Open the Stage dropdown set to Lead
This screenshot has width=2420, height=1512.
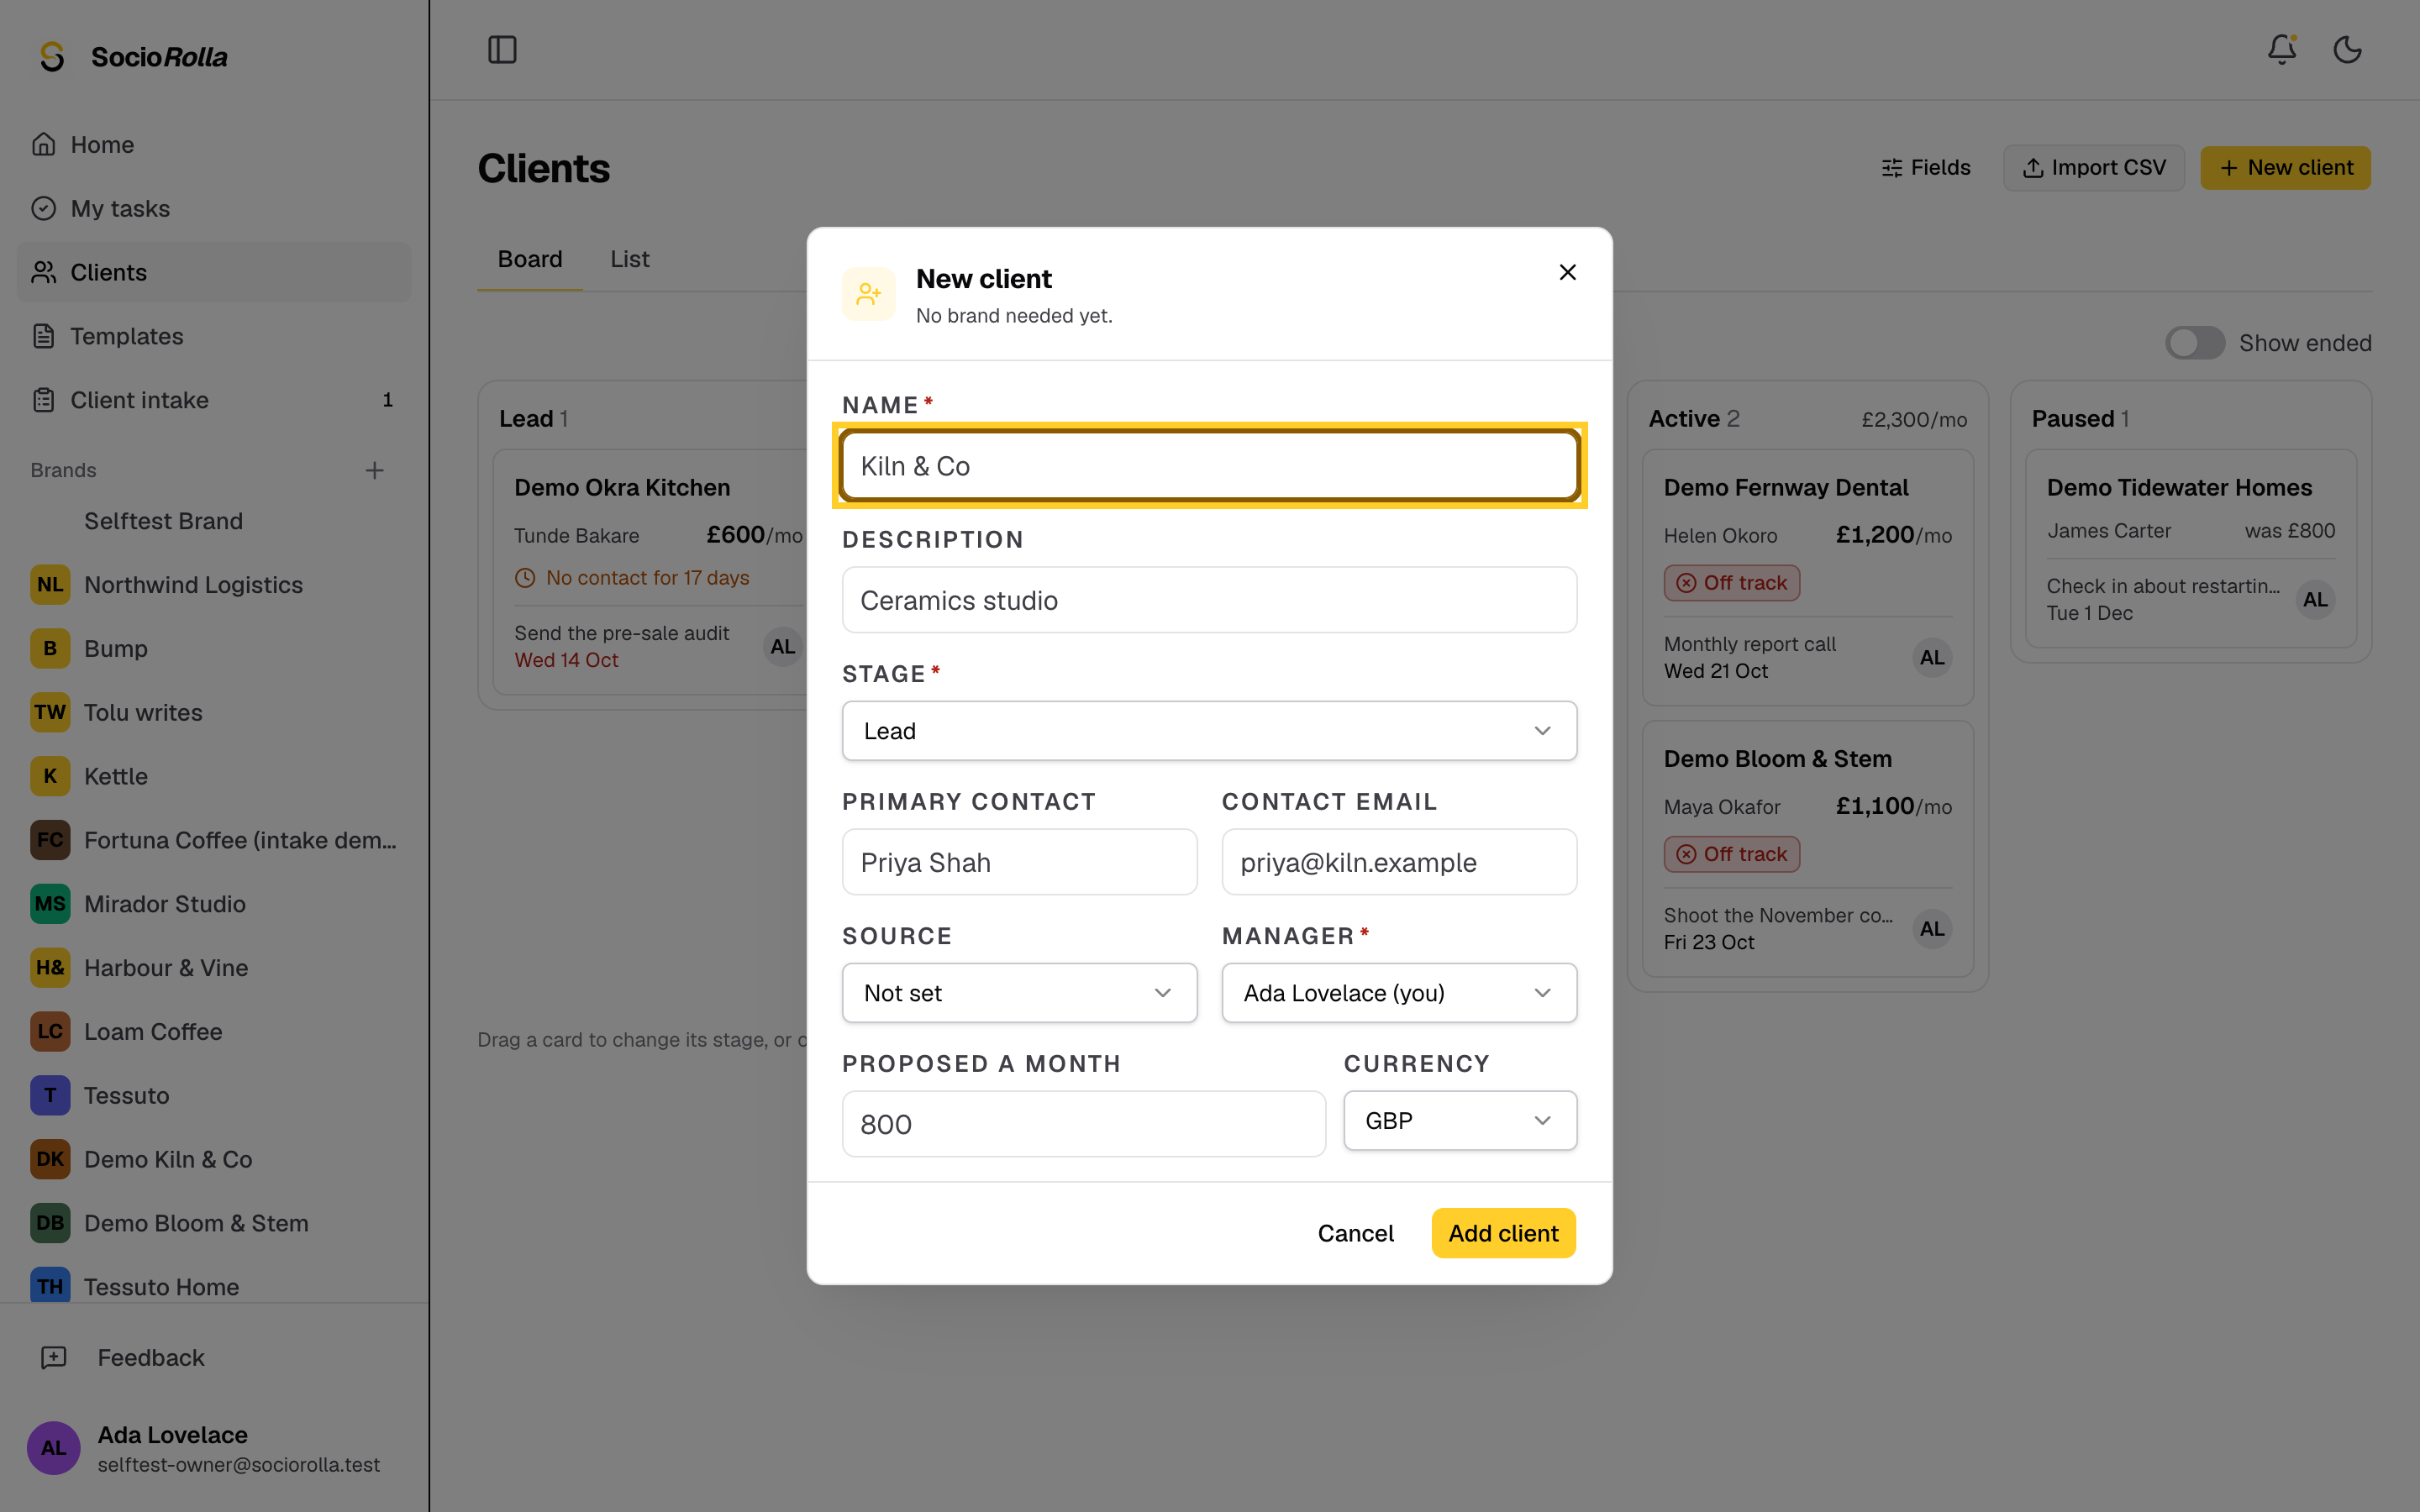(1209, 731)
